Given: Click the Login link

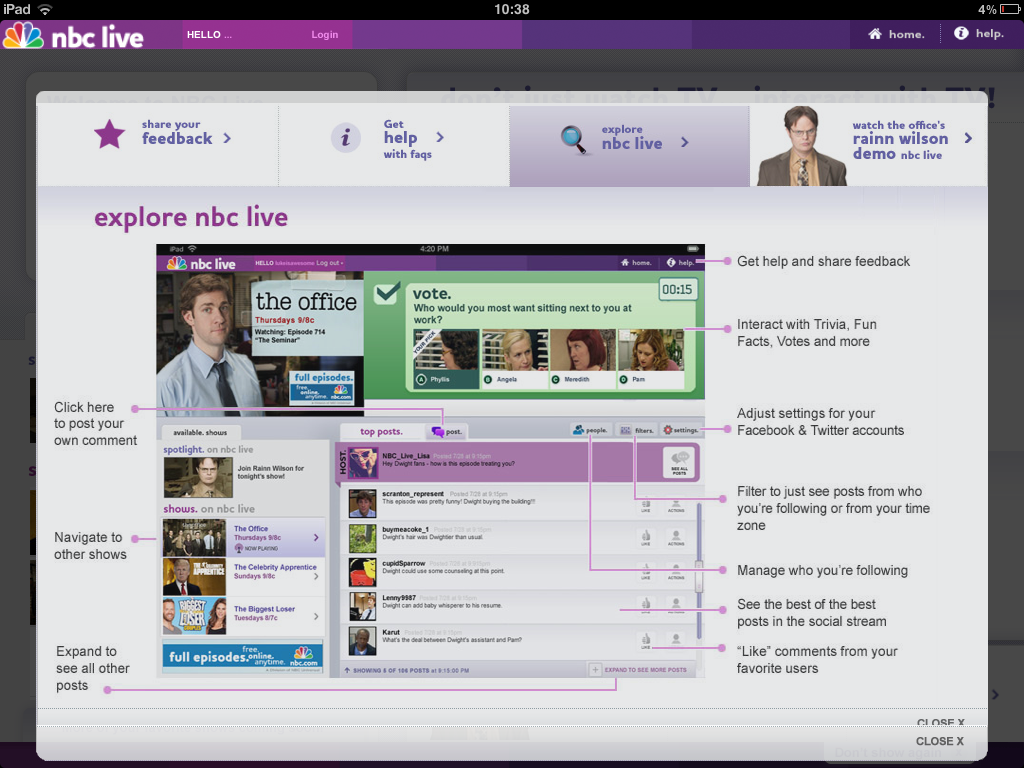Looking at the screenshot, I should (x=325, y=35).
